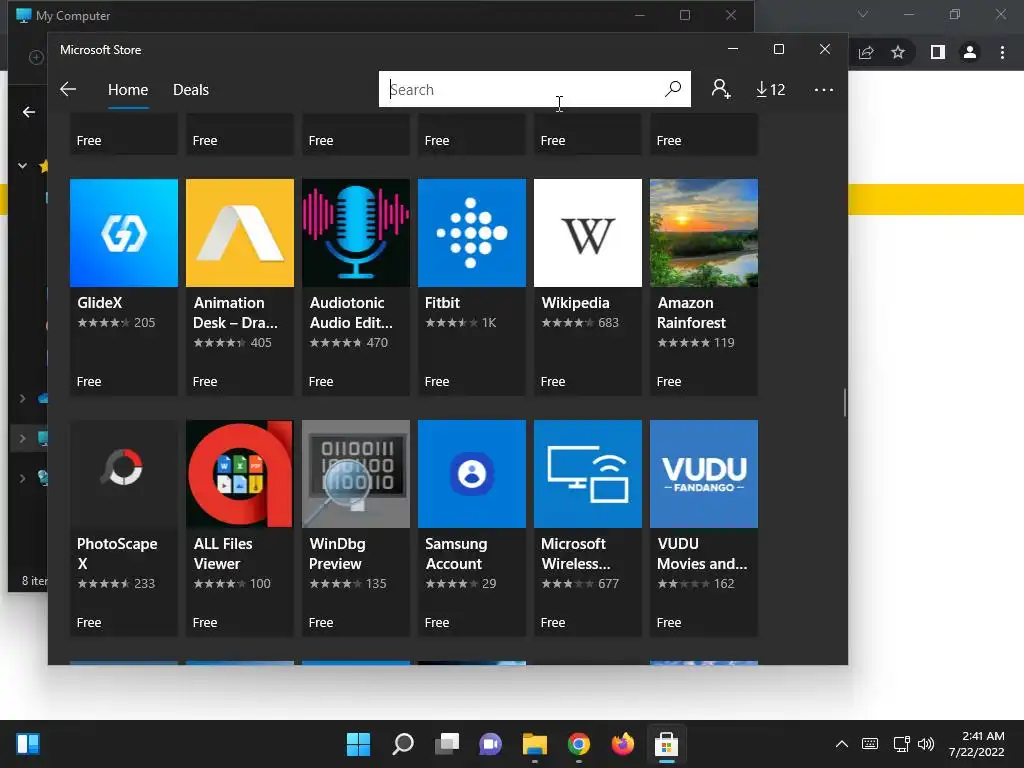Click Samsung Account title text
Image resolution: width=1024 pixels, height=768 pixels.
pyautogui.click(x=455, y=553)
